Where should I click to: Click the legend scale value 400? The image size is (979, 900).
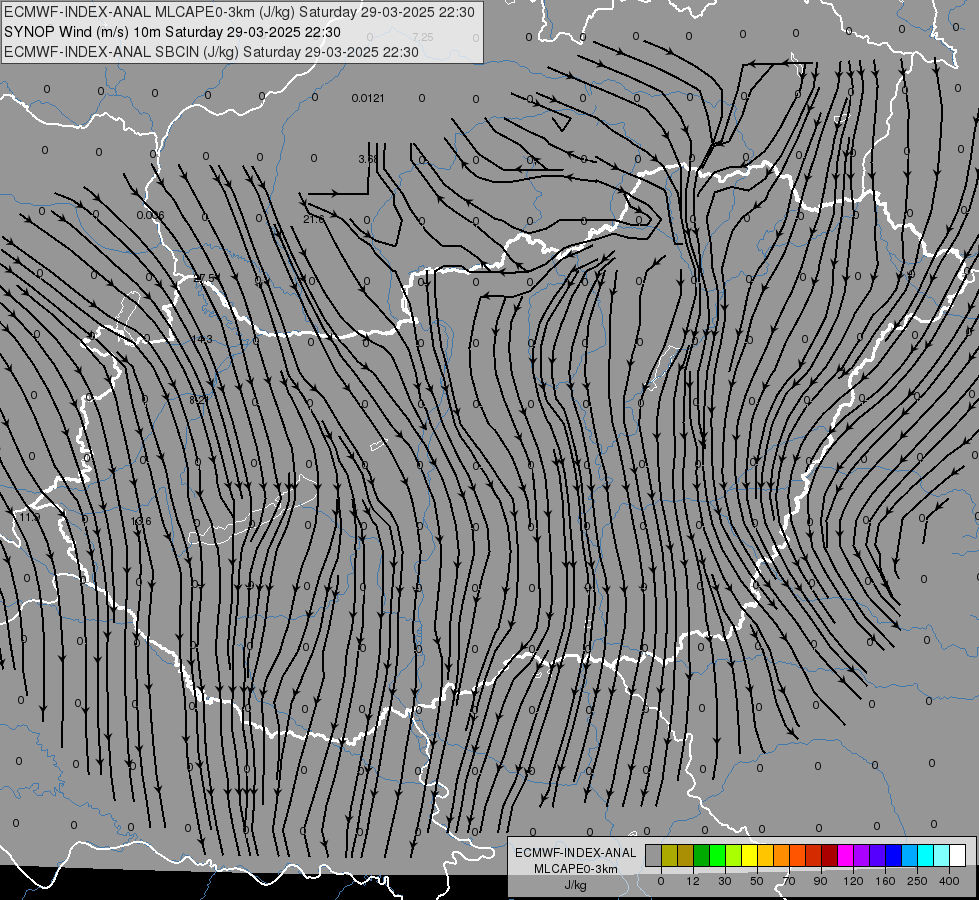pos(949,881)
